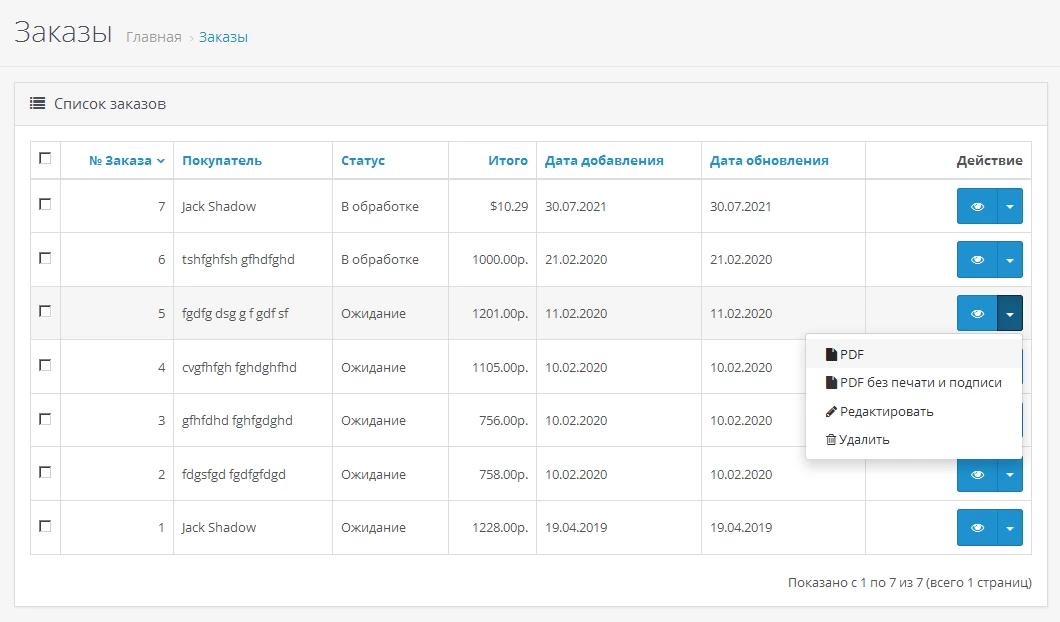Open actions dropdown for order 6
Screen dimensions: 1060x622
click(x=1010, y=260)
